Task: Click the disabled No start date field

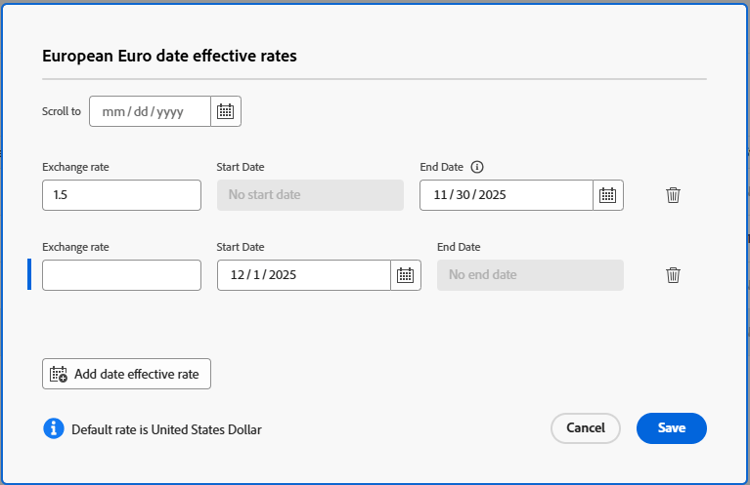Action: [310, 195]
